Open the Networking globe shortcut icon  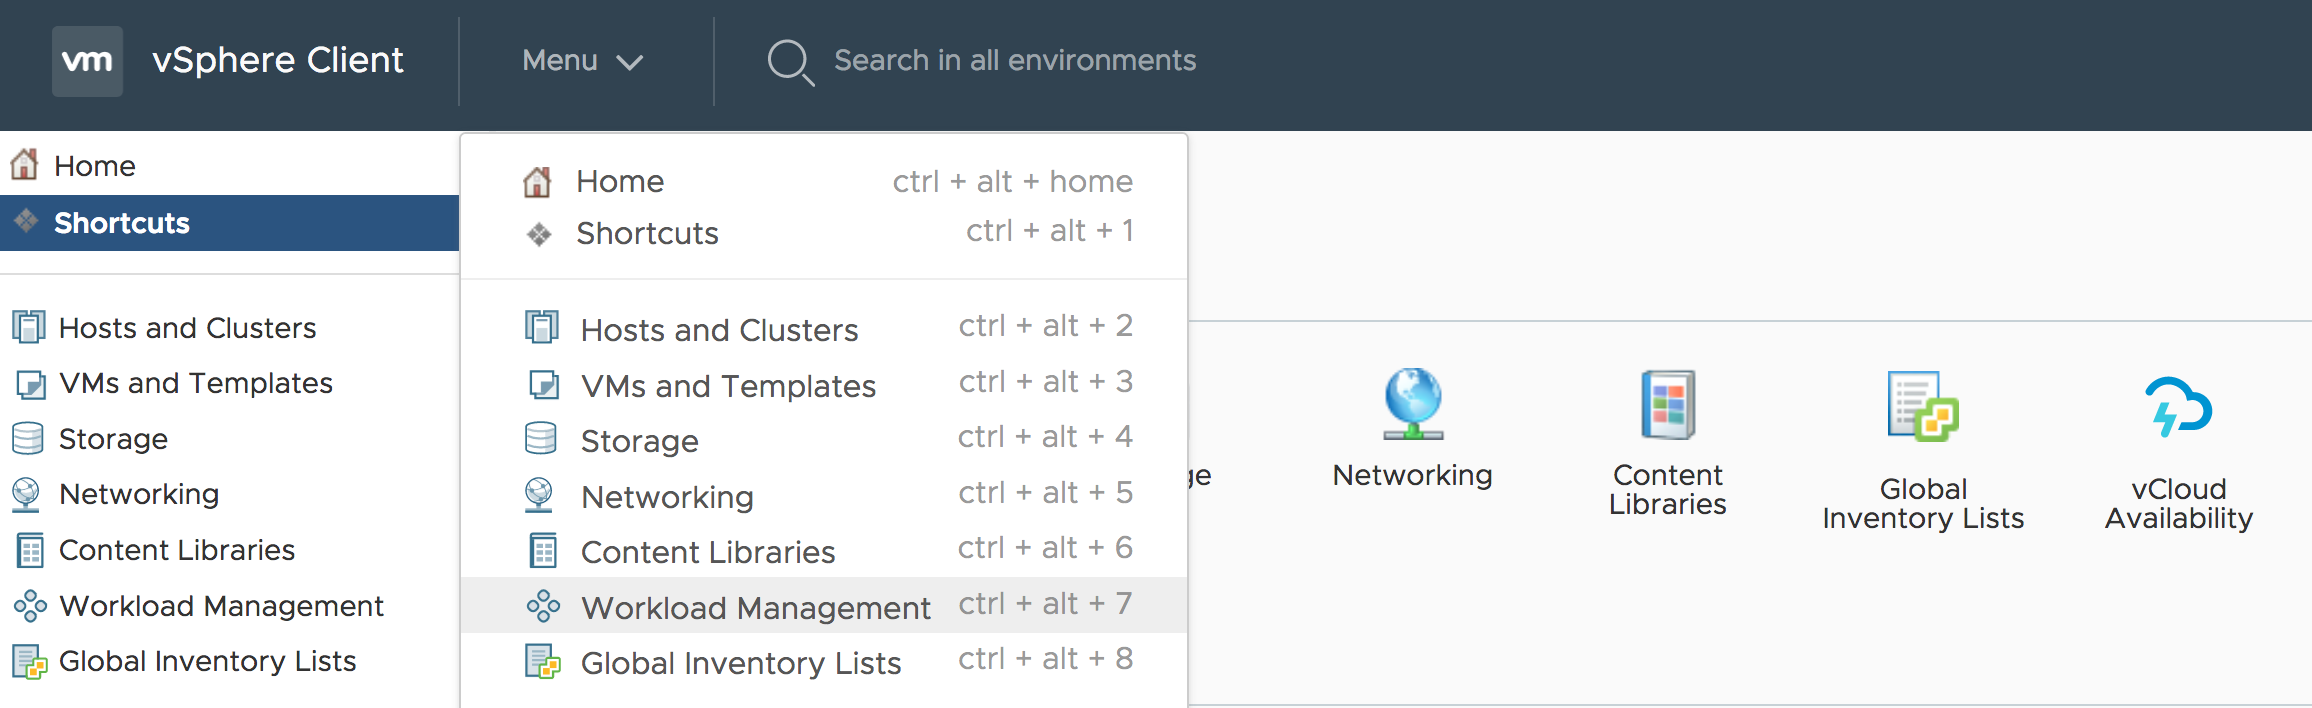point(1412,404)
